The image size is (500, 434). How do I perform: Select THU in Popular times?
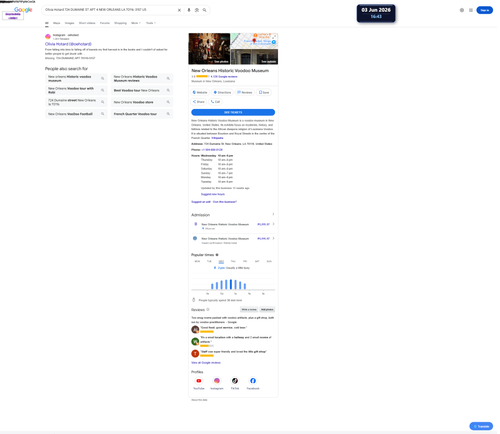[x=233, y=261]
